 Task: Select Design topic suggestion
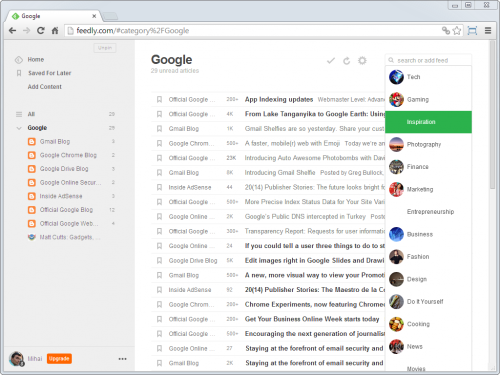coord(428,279)
